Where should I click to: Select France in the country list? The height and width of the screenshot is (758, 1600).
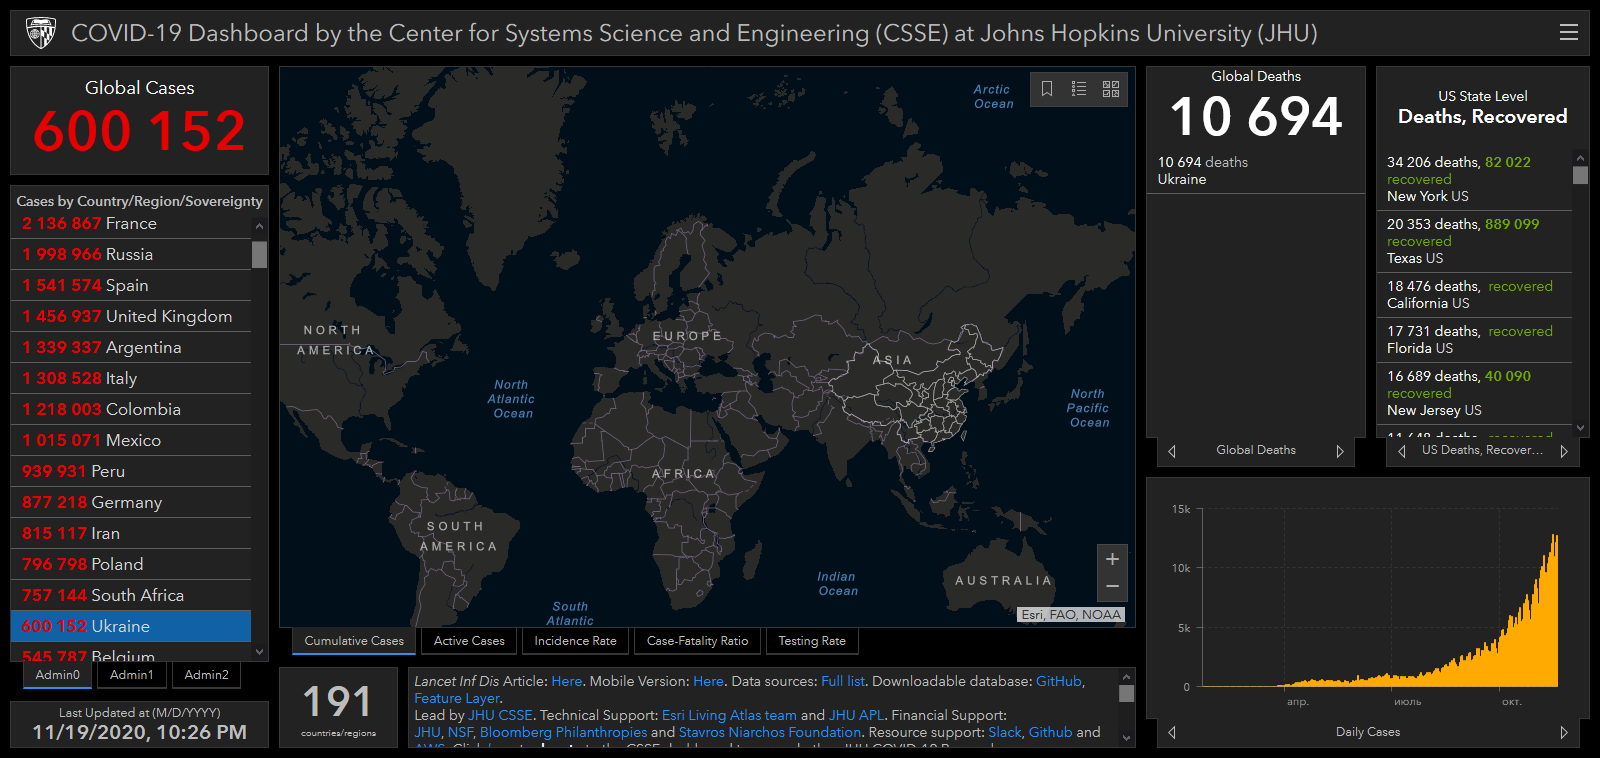coord(131,224)
